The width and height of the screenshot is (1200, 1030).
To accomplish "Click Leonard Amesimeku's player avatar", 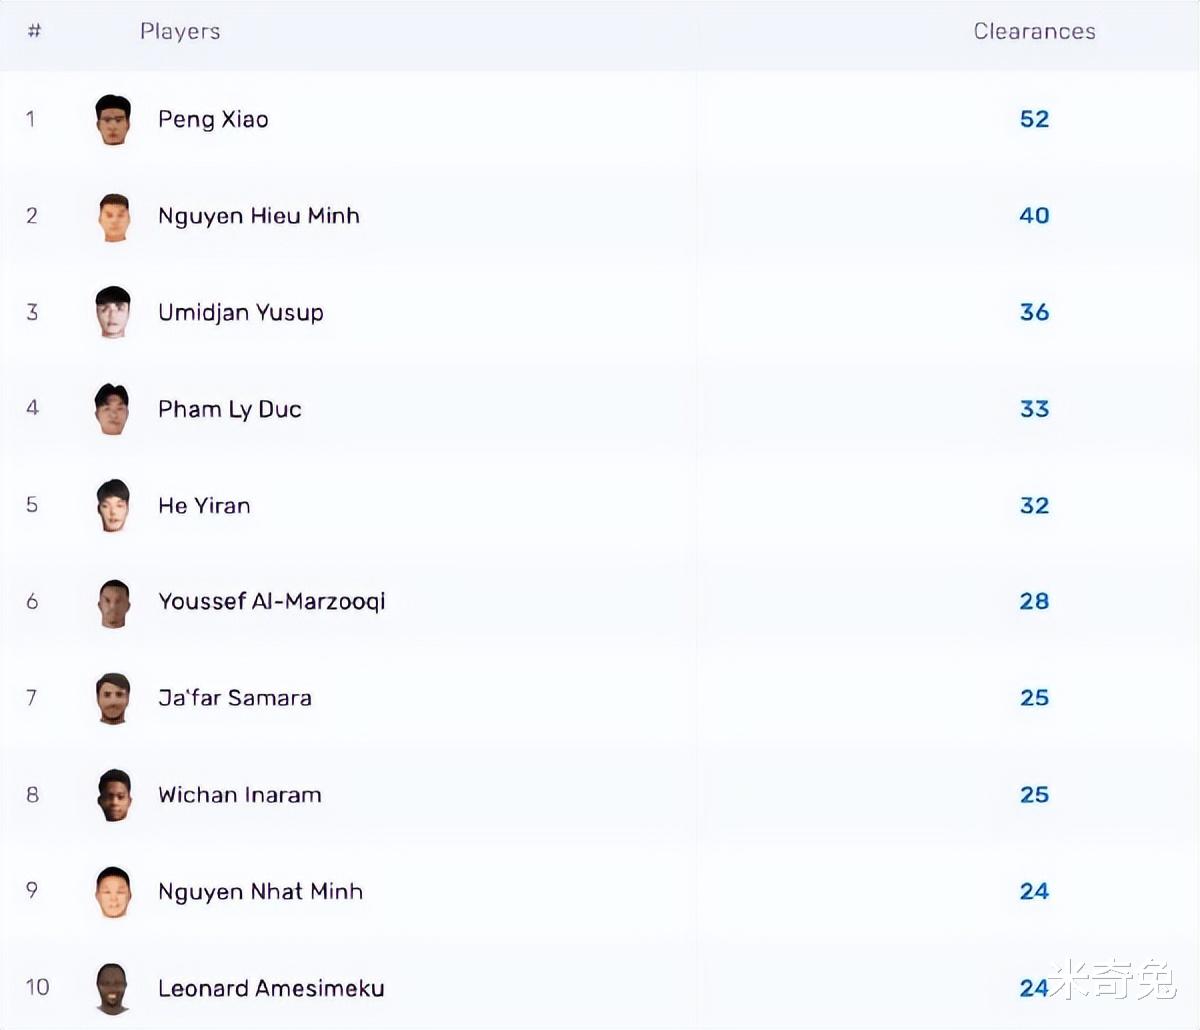I will pos(113,989).
